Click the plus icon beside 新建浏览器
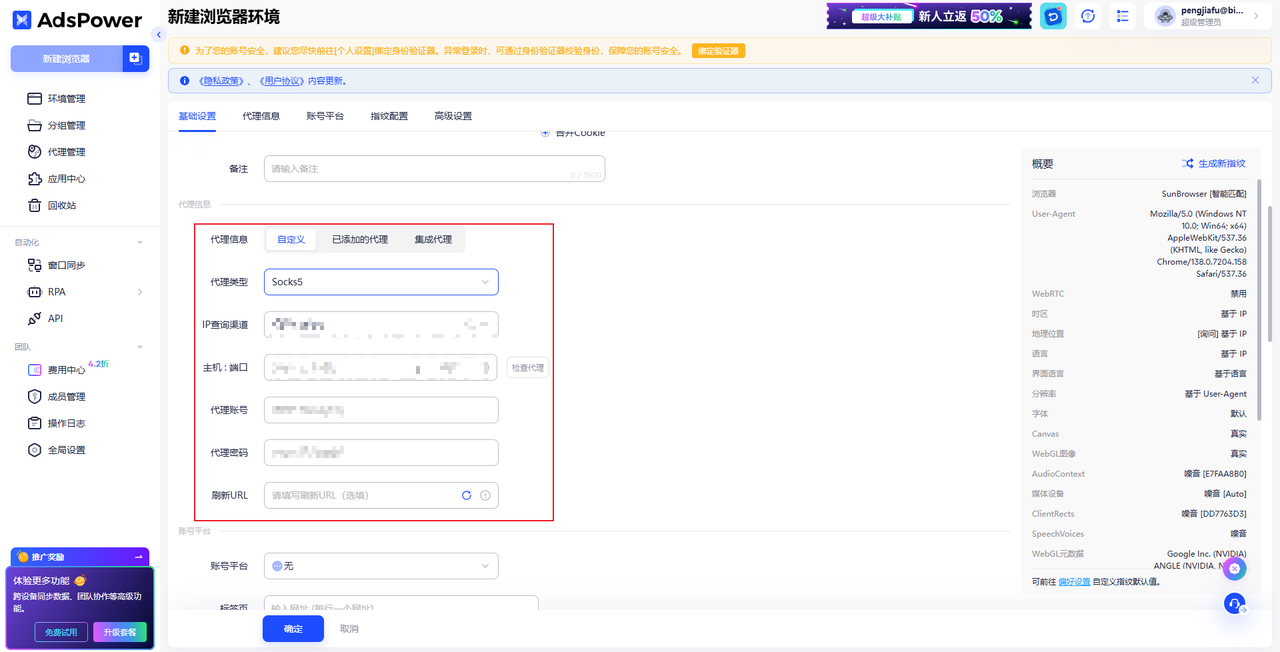 point(135,59)
